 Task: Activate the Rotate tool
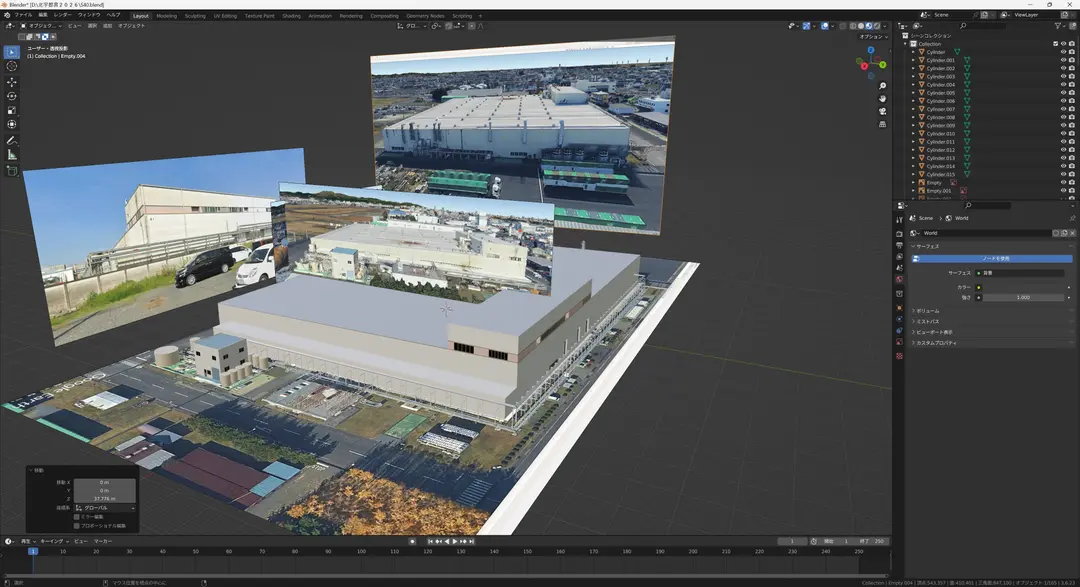point(12,96)
